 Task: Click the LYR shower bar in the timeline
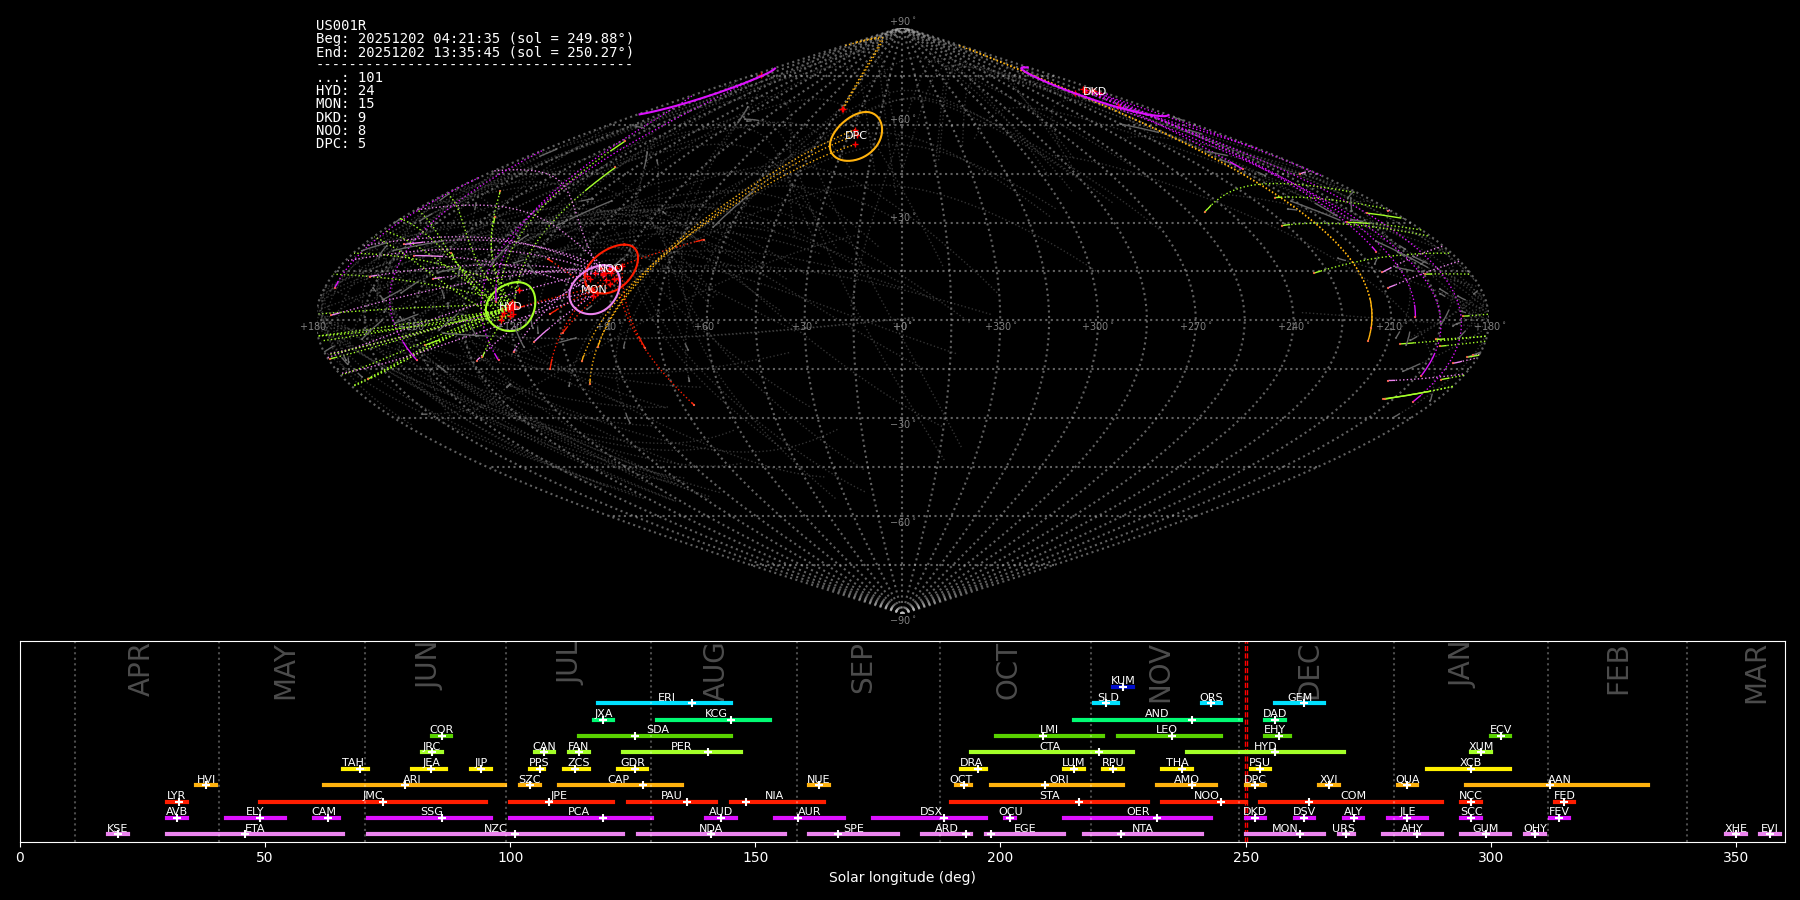[x=177, y=802]
